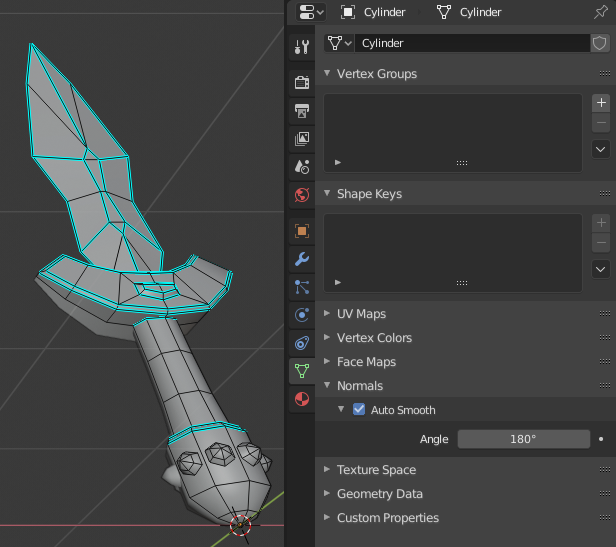Click the sword blade tip in viewport

tap(31, 45)
